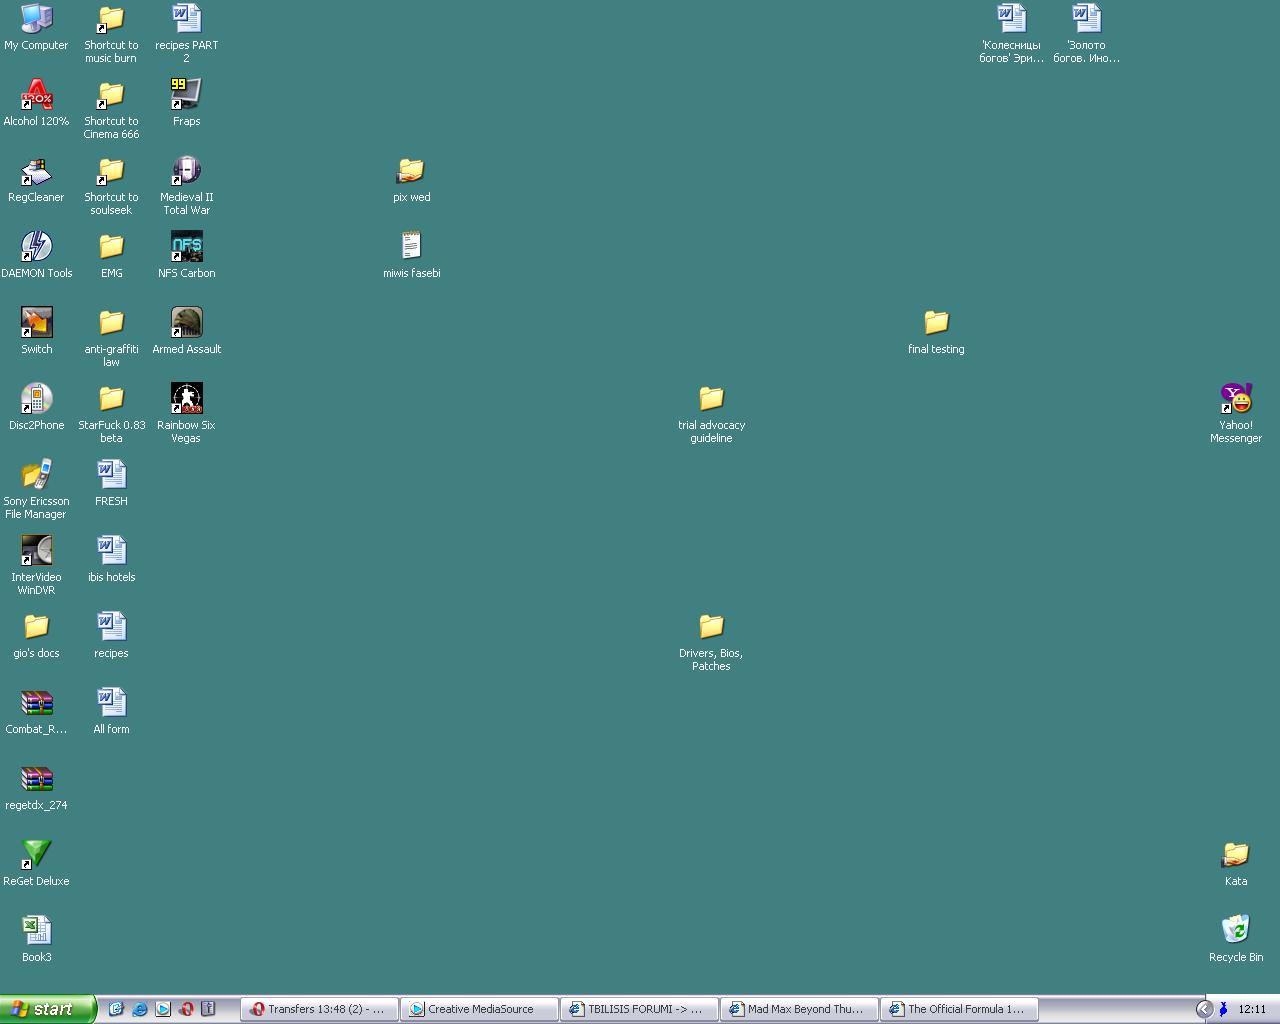The height and width of the screenshot is (1024, 1280).
Task: Click the first Quick Launch icon
Action: pyautogui.click(x=116, y=1009)
